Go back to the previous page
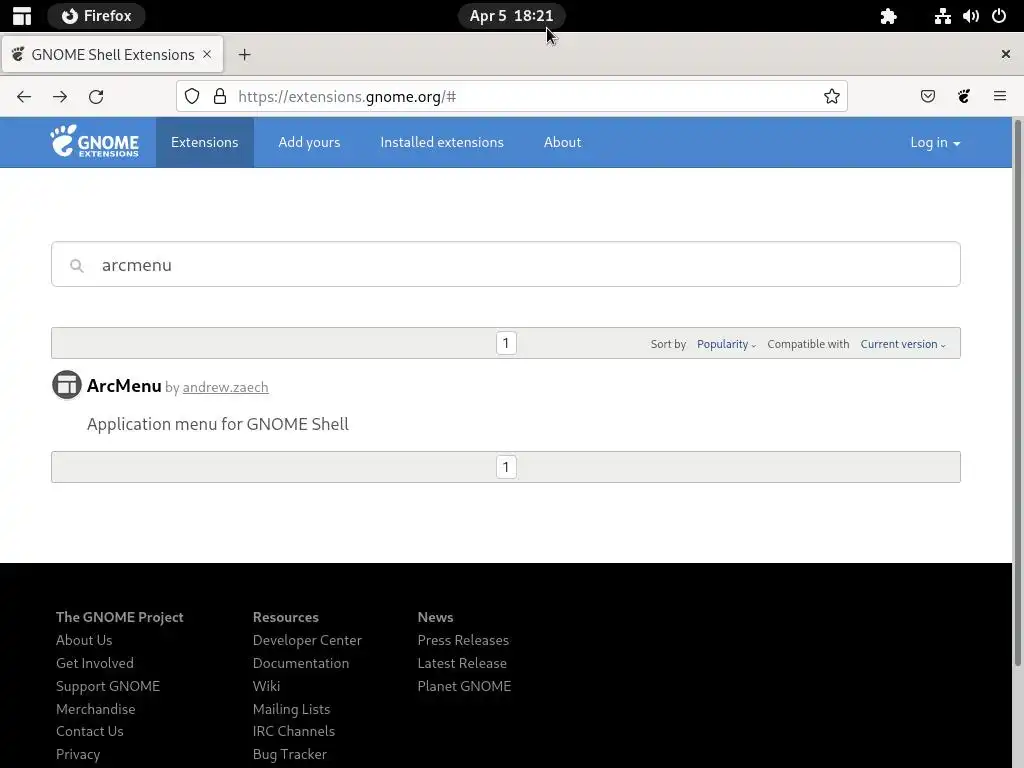The width and height of the screenshot is (1024, 768). click(24, 97)
